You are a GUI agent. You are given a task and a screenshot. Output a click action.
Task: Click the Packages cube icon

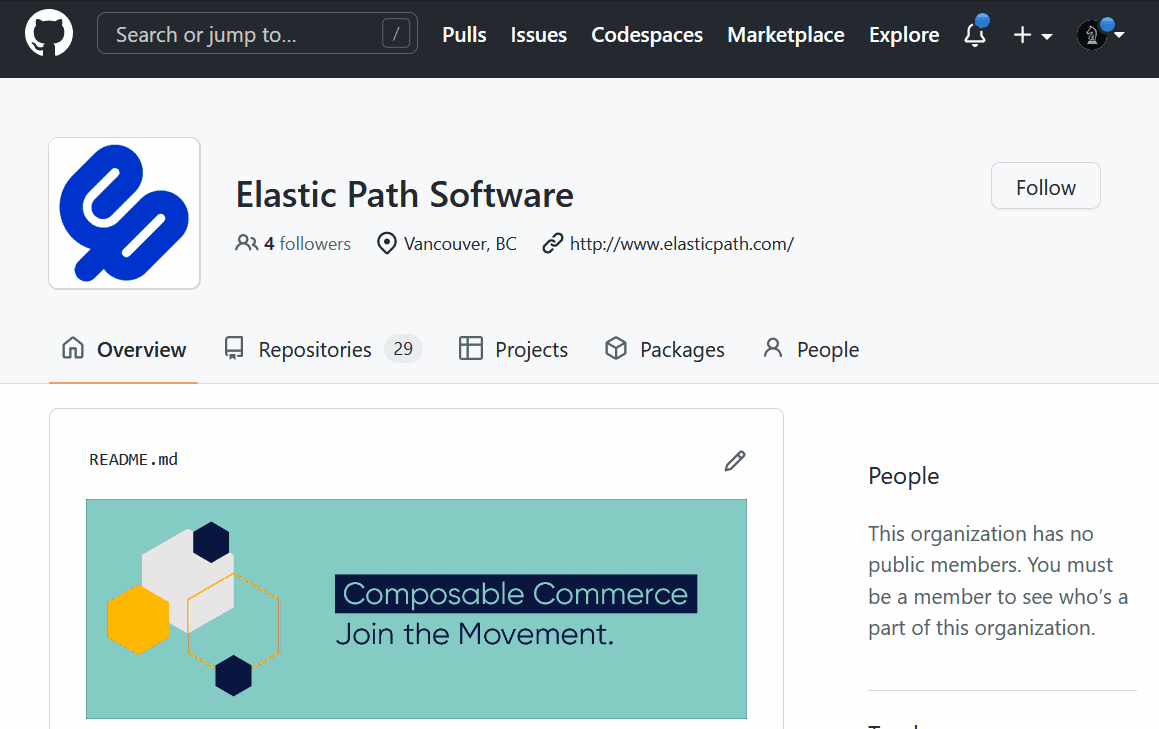(616, 348)
